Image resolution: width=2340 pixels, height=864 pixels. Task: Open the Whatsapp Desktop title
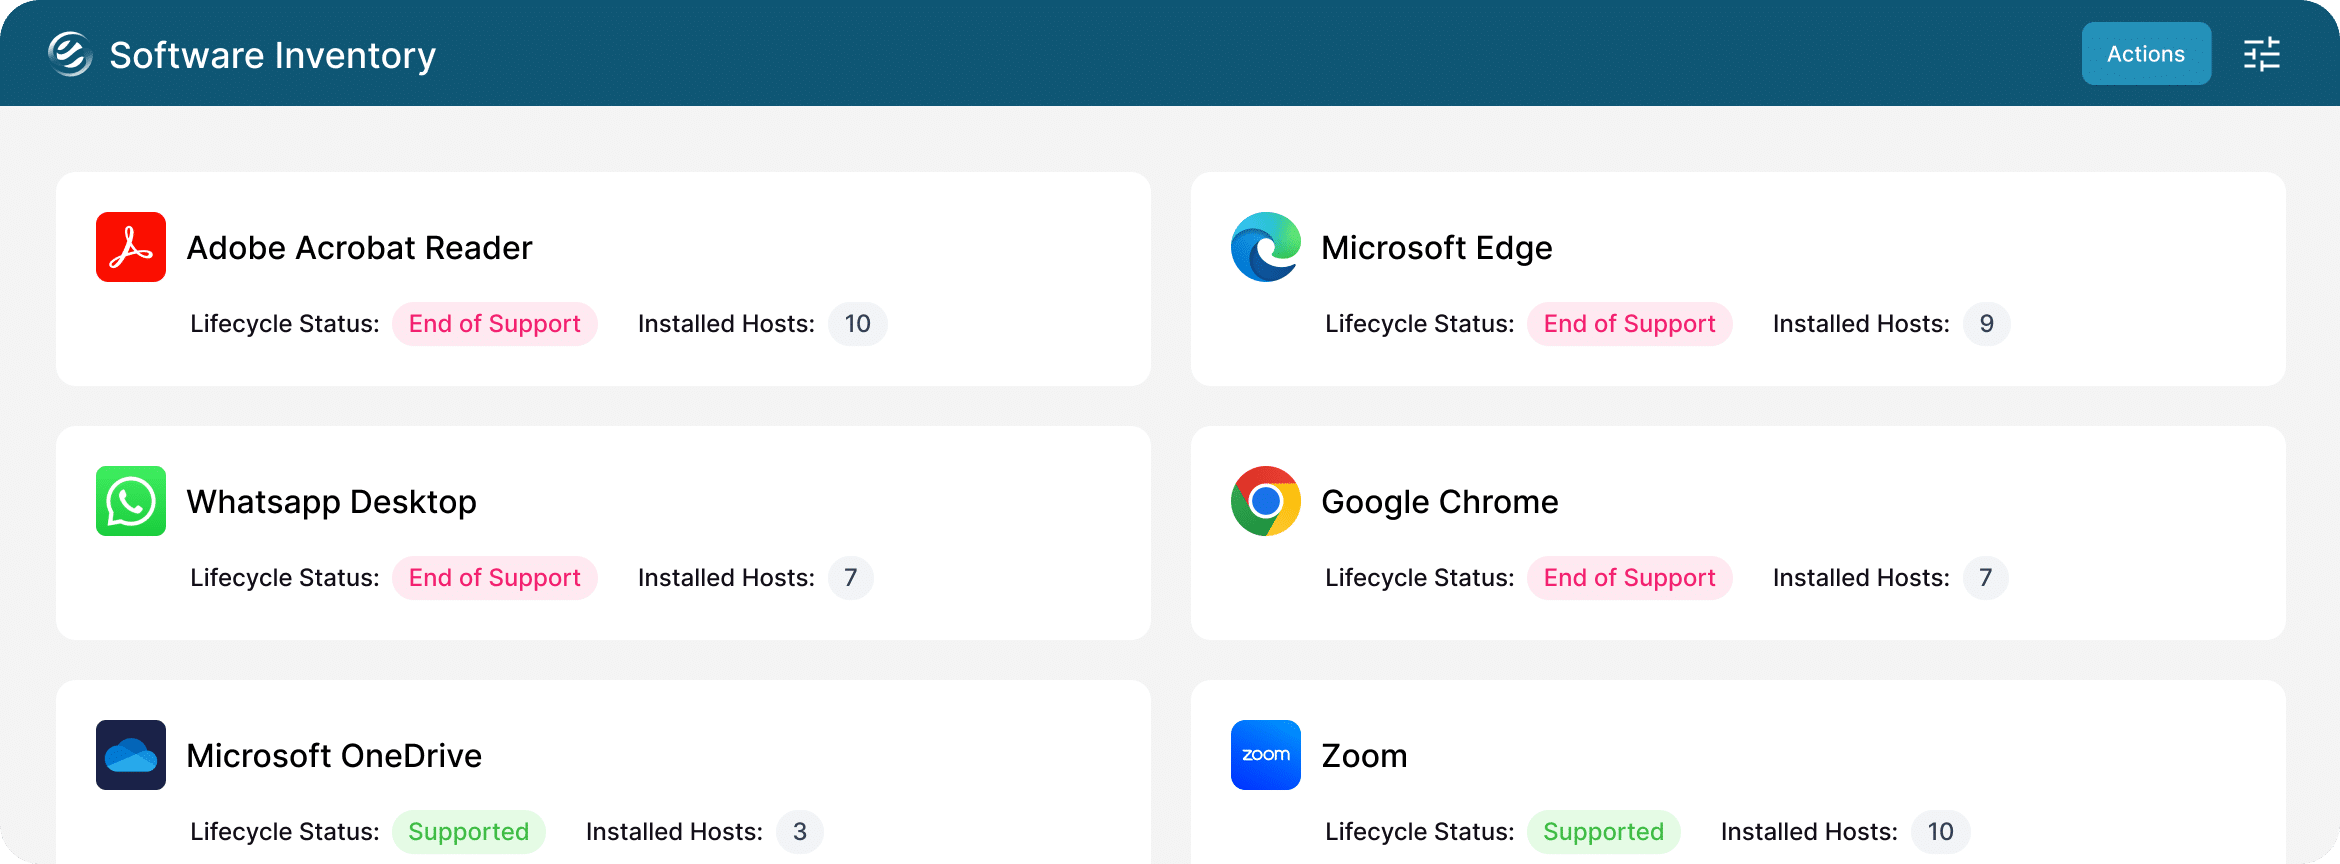[332, 502]
